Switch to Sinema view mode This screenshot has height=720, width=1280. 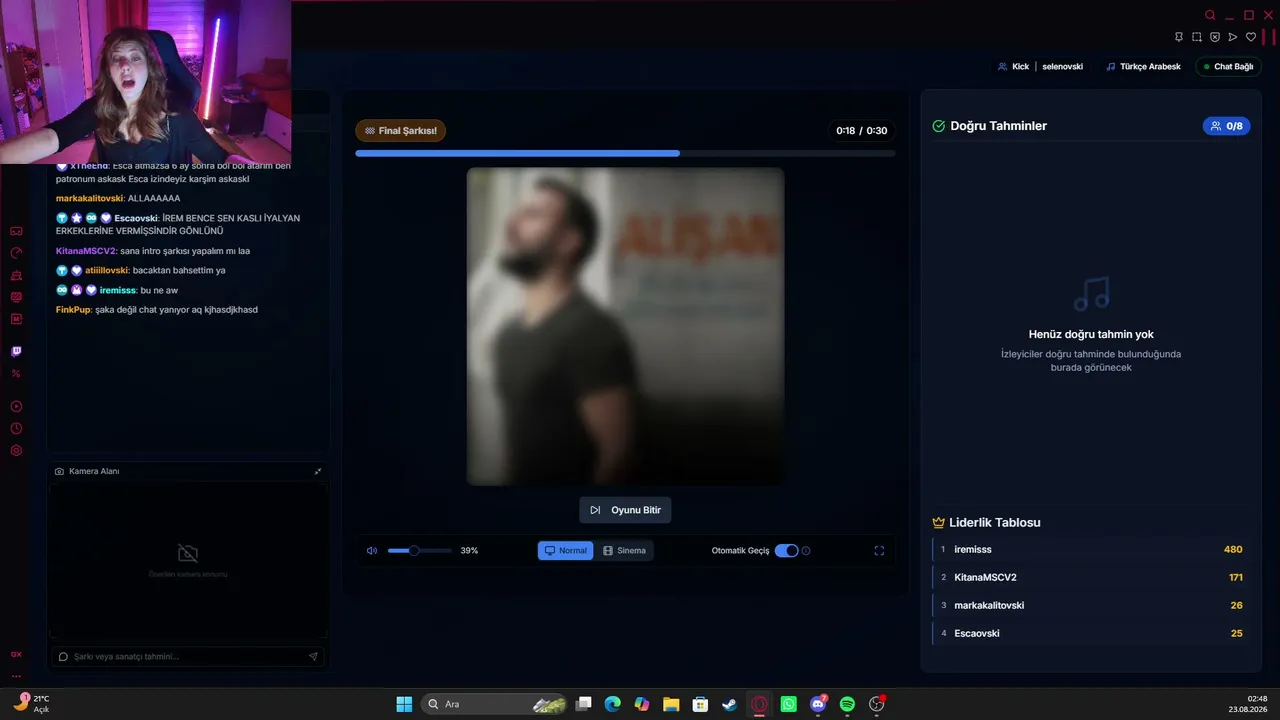click(624, 550)
